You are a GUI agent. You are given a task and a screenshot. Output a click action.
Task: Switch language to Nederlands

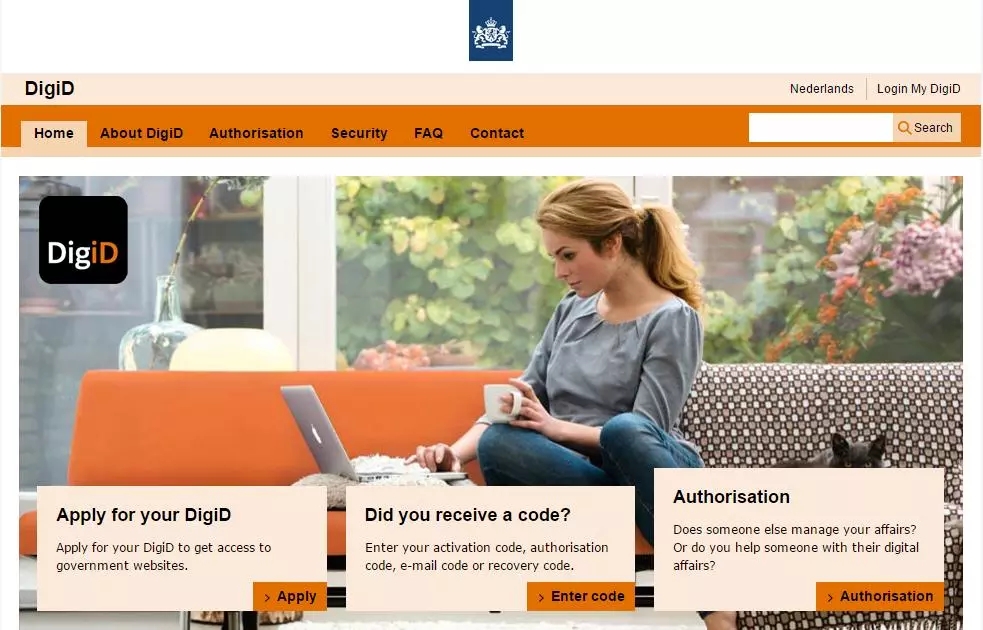tap(822, 88)
